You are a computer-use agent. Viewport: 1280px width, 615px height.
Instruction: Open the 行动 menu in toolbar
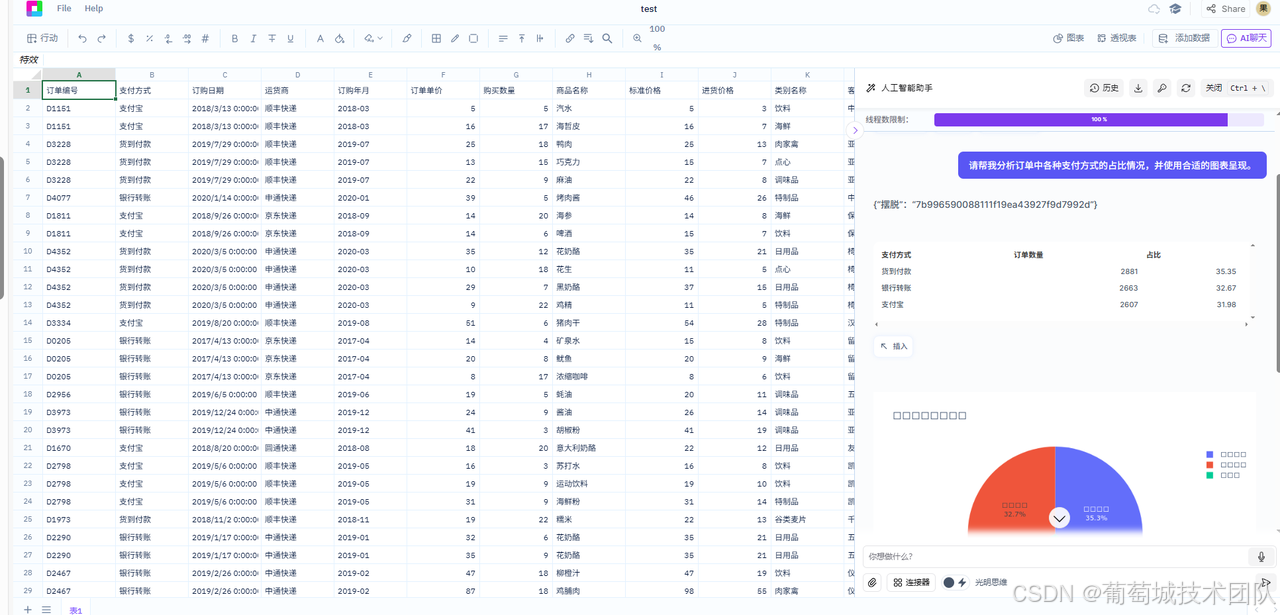coord(42,38)
